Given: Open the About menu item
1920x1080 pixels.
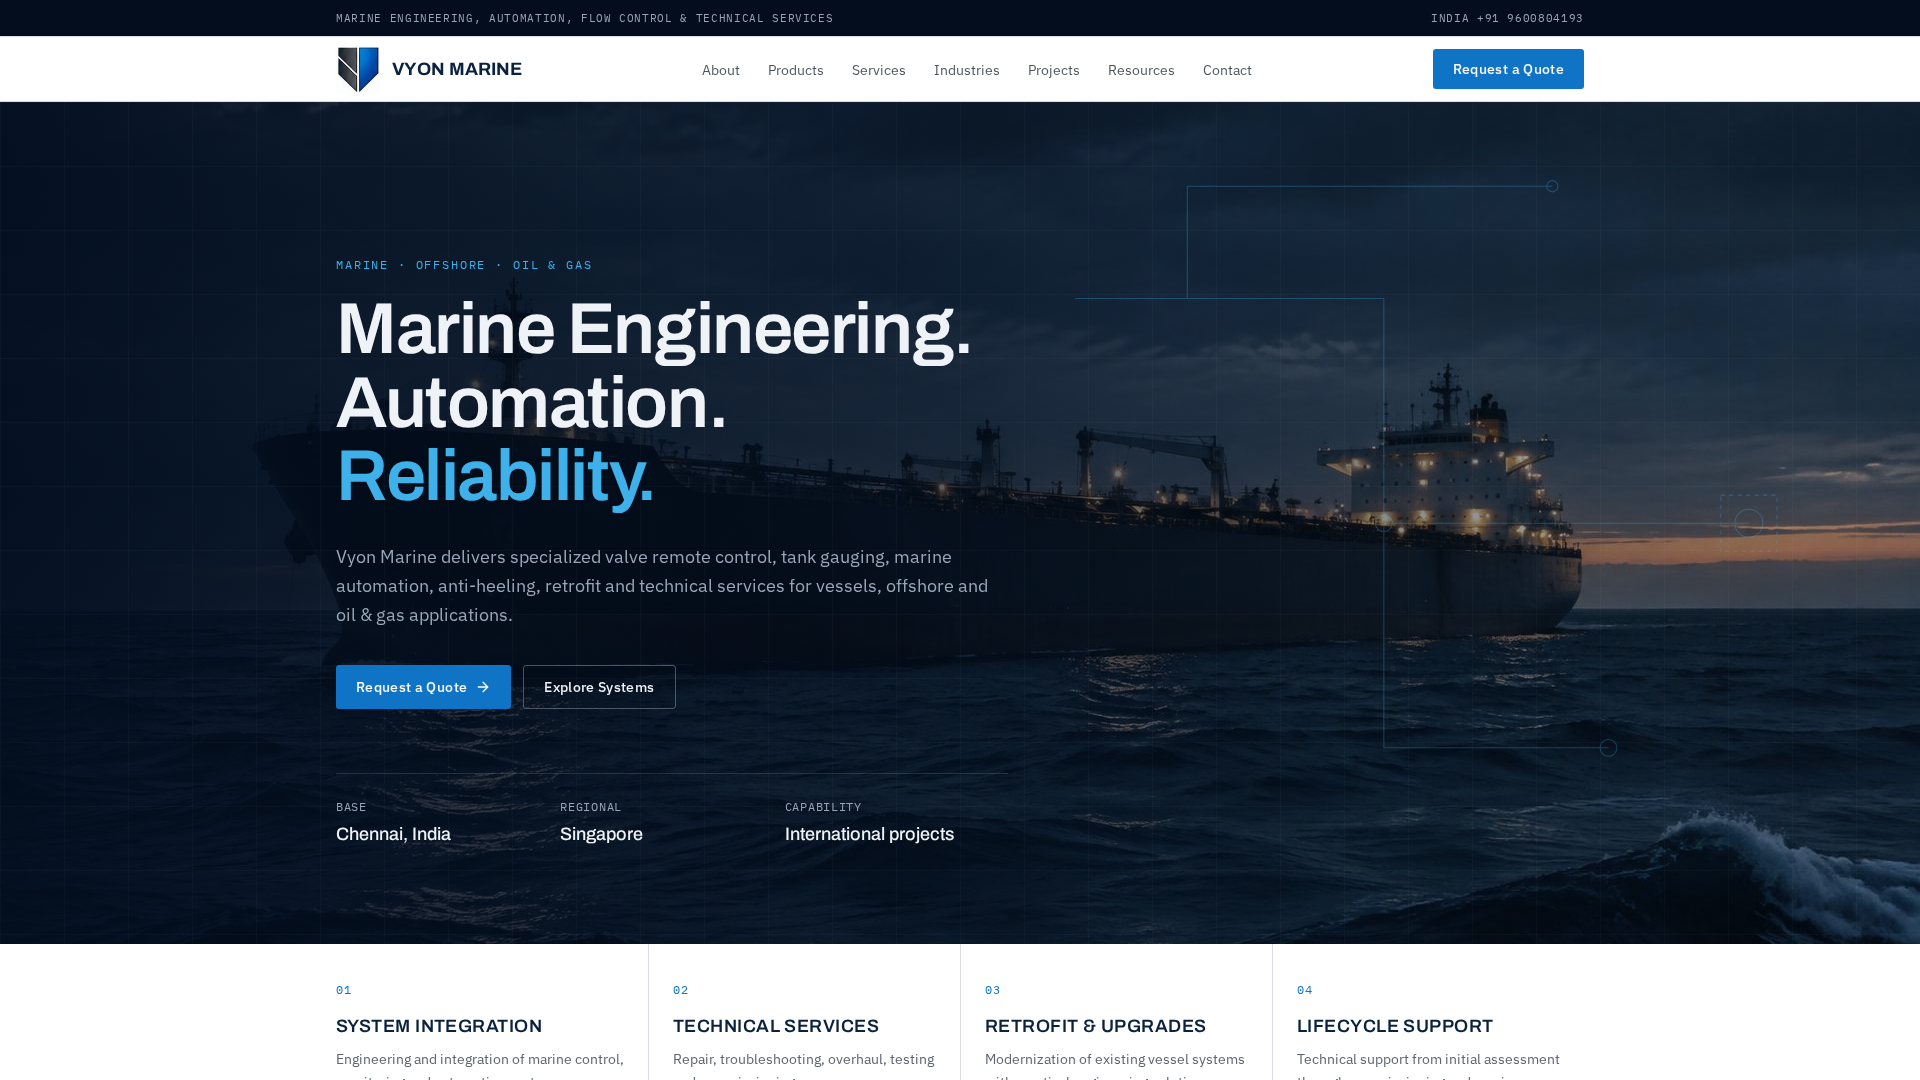Looking at the screenshot, I should point(721,70).
